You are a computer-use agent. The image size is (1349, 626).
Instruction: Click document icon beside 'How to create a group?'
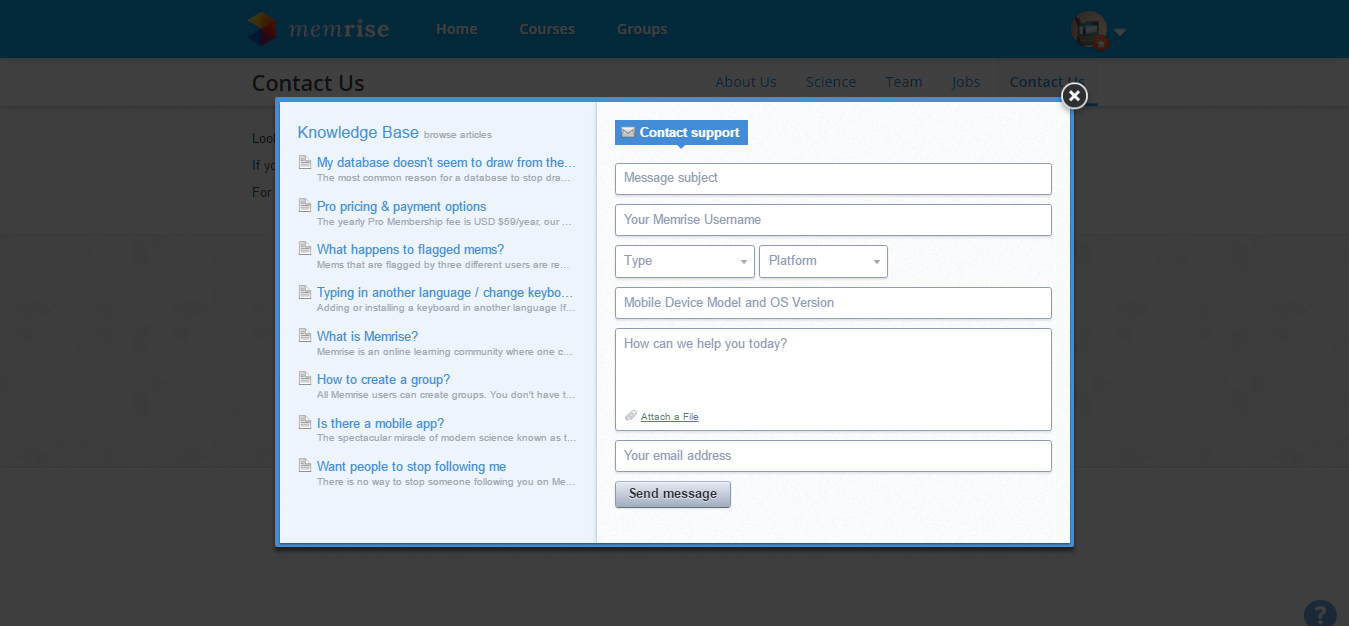(x=305, y=379)
